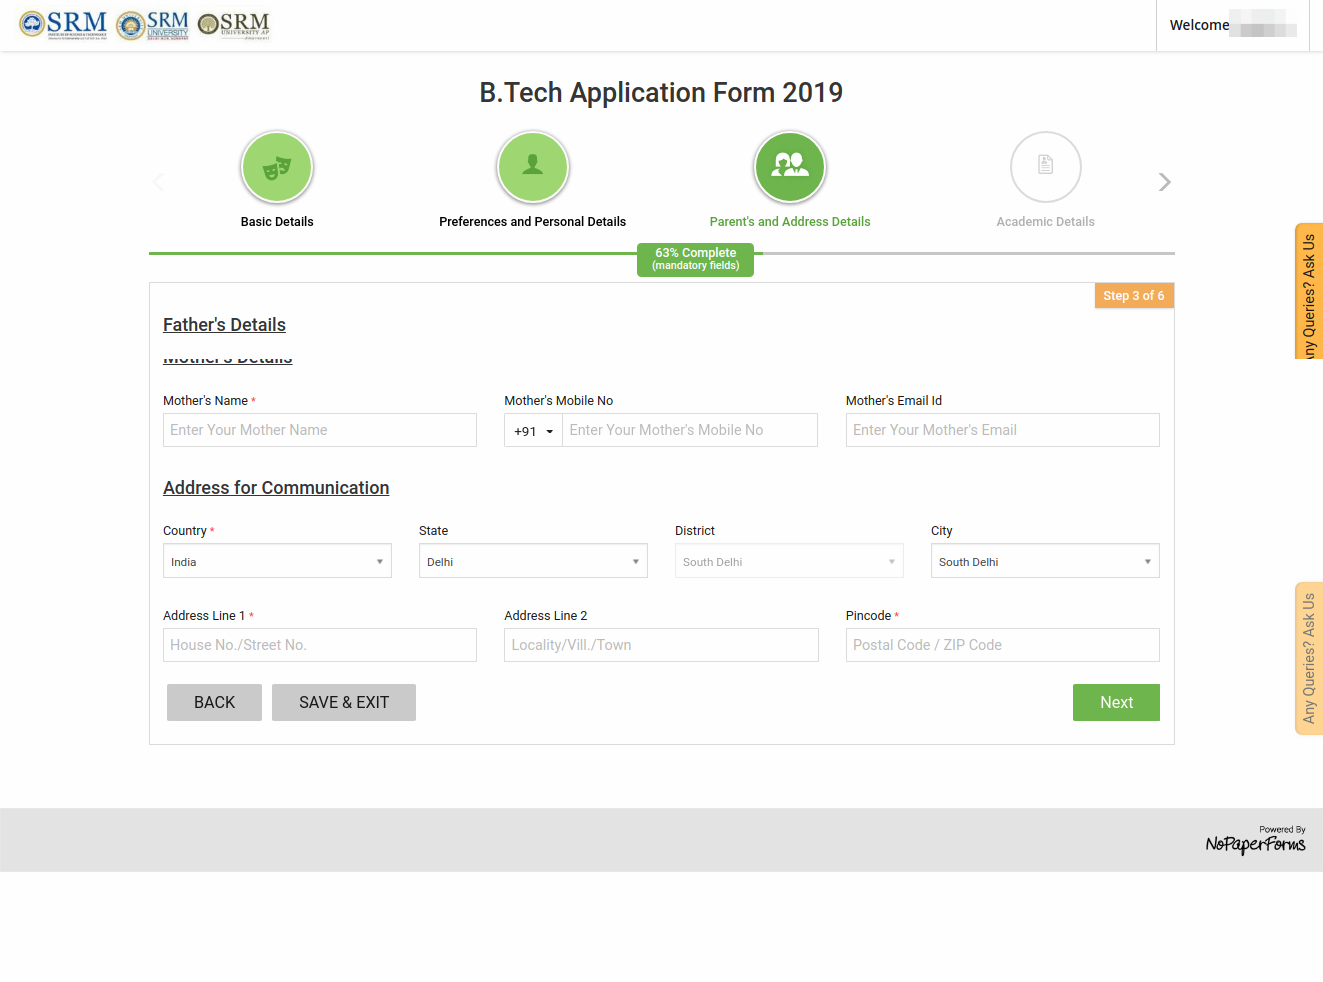Click the BACK button

(x=214, y=702)
